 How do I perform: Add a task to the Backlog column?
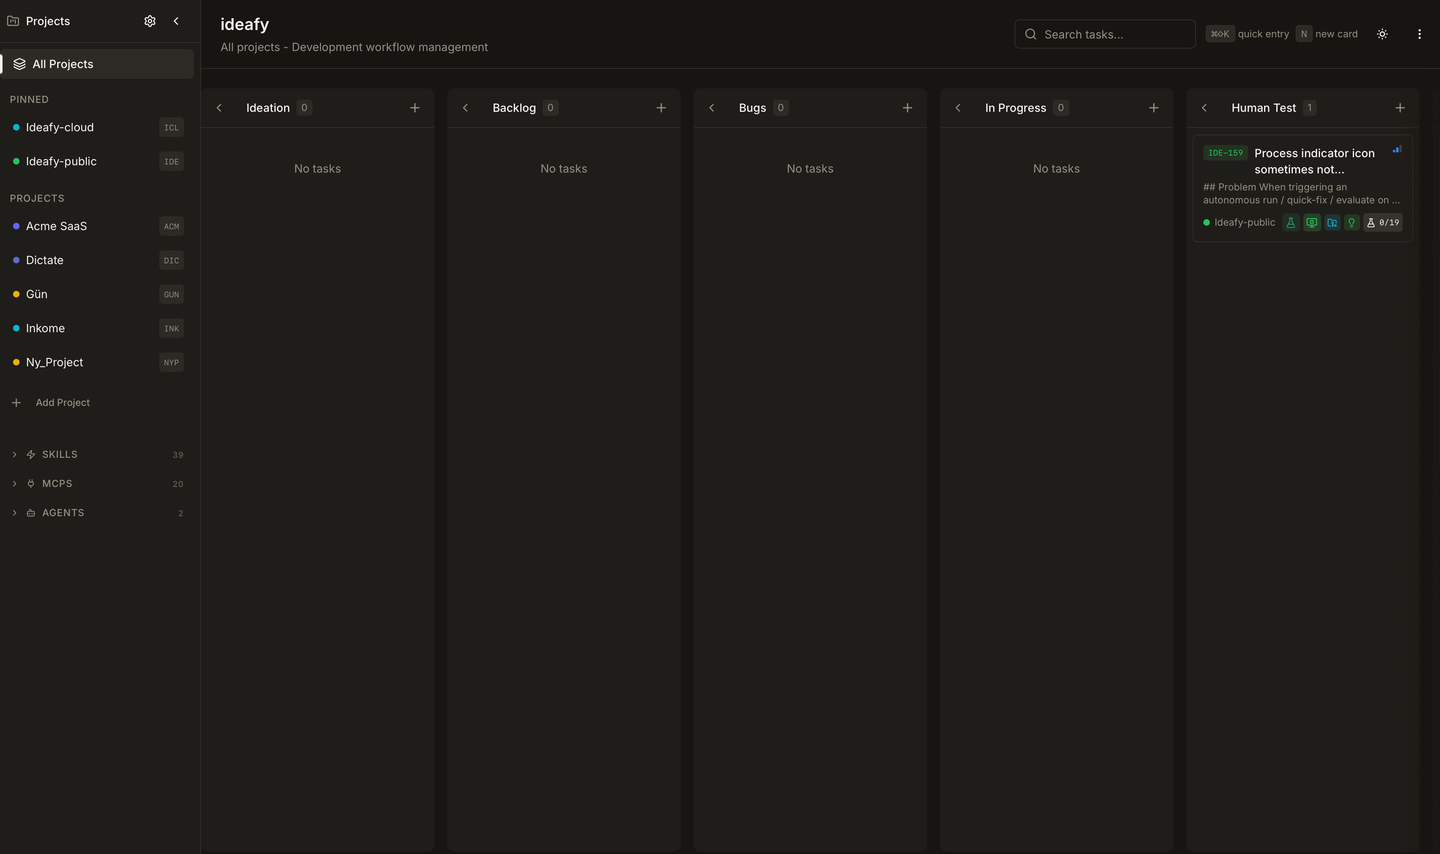(661, 108)
